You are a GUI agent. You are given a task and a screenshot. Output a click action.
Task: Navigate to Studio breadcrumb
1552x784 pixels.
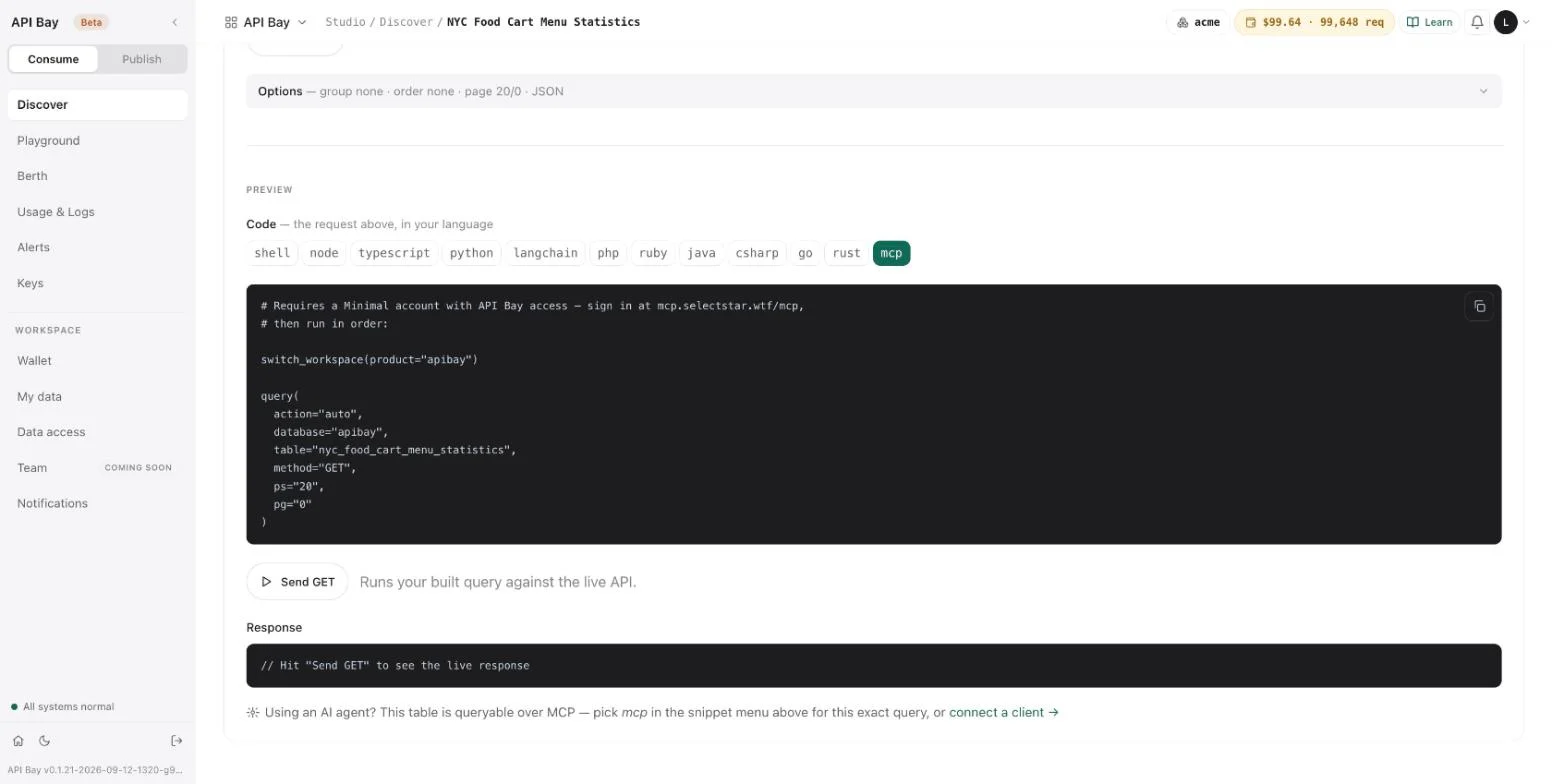click(345, 22)
